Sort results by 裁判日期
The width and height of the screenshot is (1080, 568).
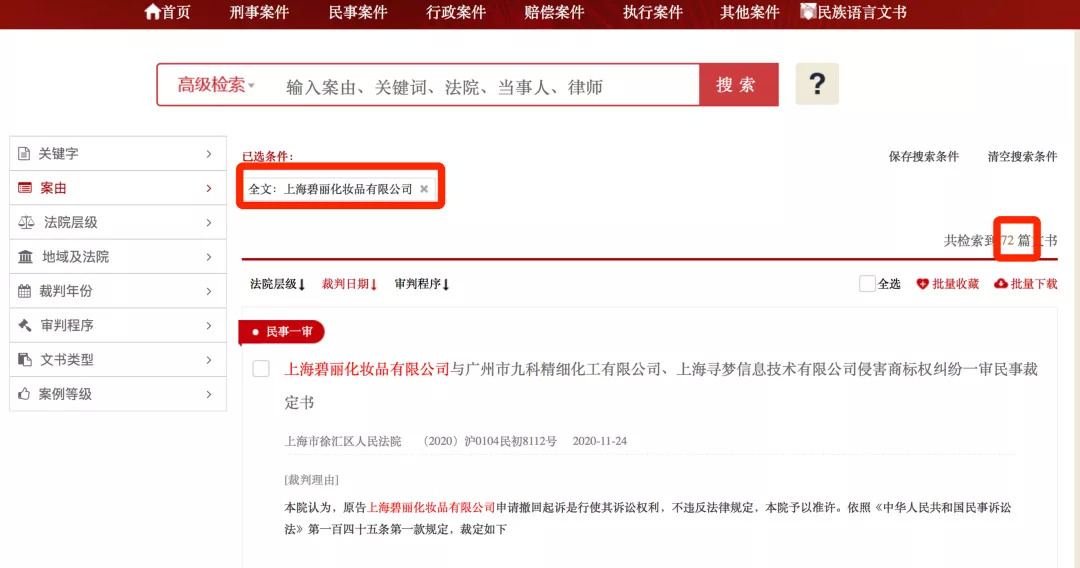[x=349, y=284]
